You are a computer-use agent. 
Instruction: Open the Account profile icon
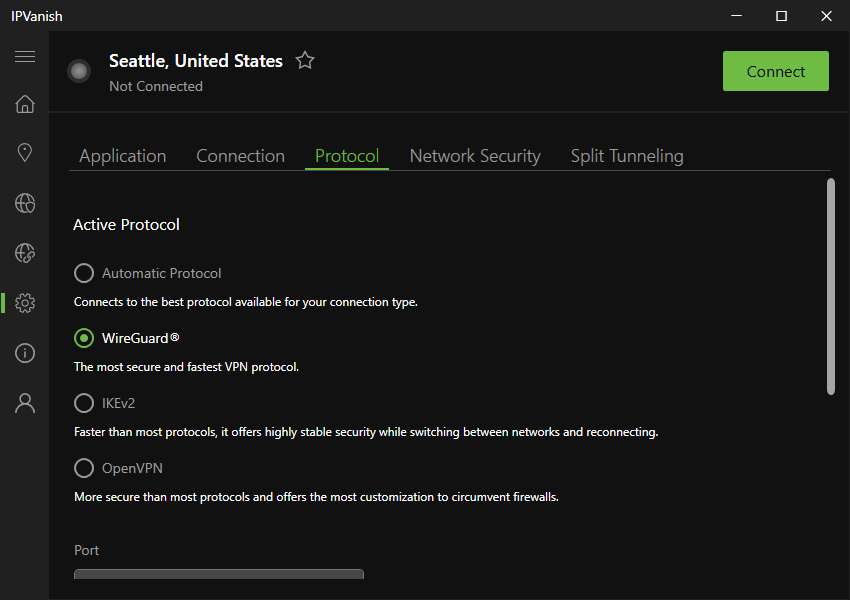coord(25,403)
